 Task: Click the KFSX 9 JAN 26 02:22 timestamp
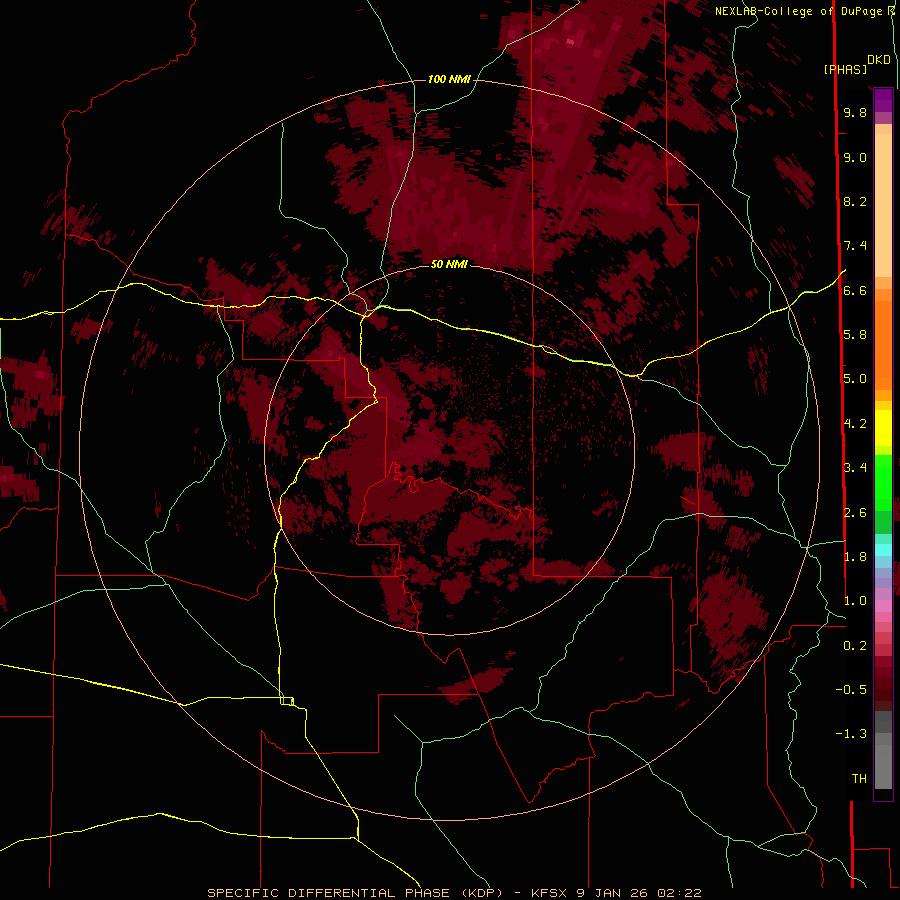(616, 893)
